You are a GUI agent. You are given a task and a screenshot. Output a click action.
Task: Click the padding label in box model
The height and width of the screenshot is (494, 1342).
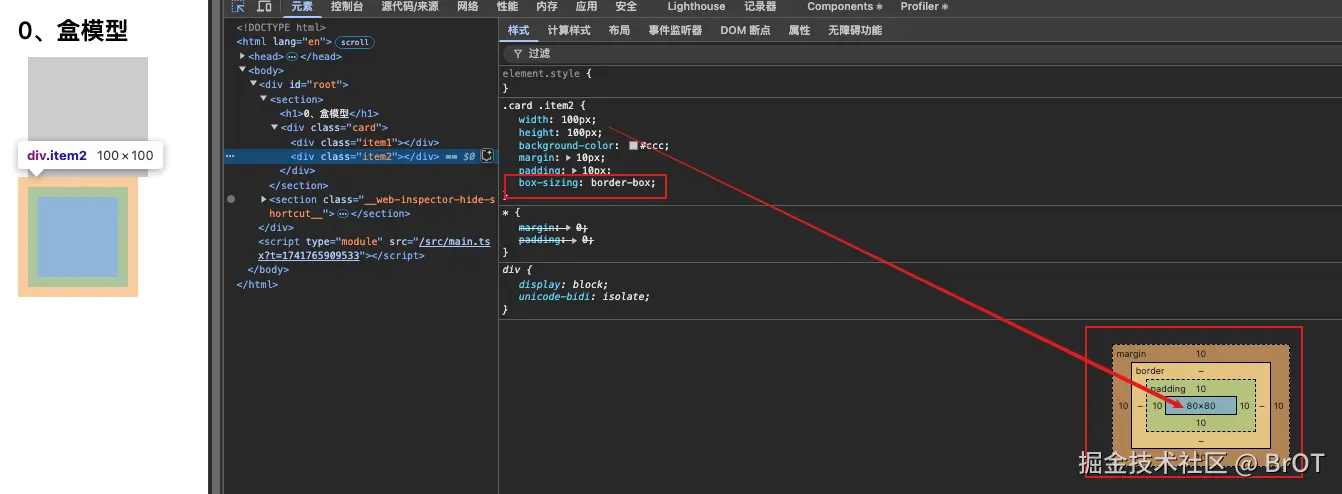tap(1170, 389)
